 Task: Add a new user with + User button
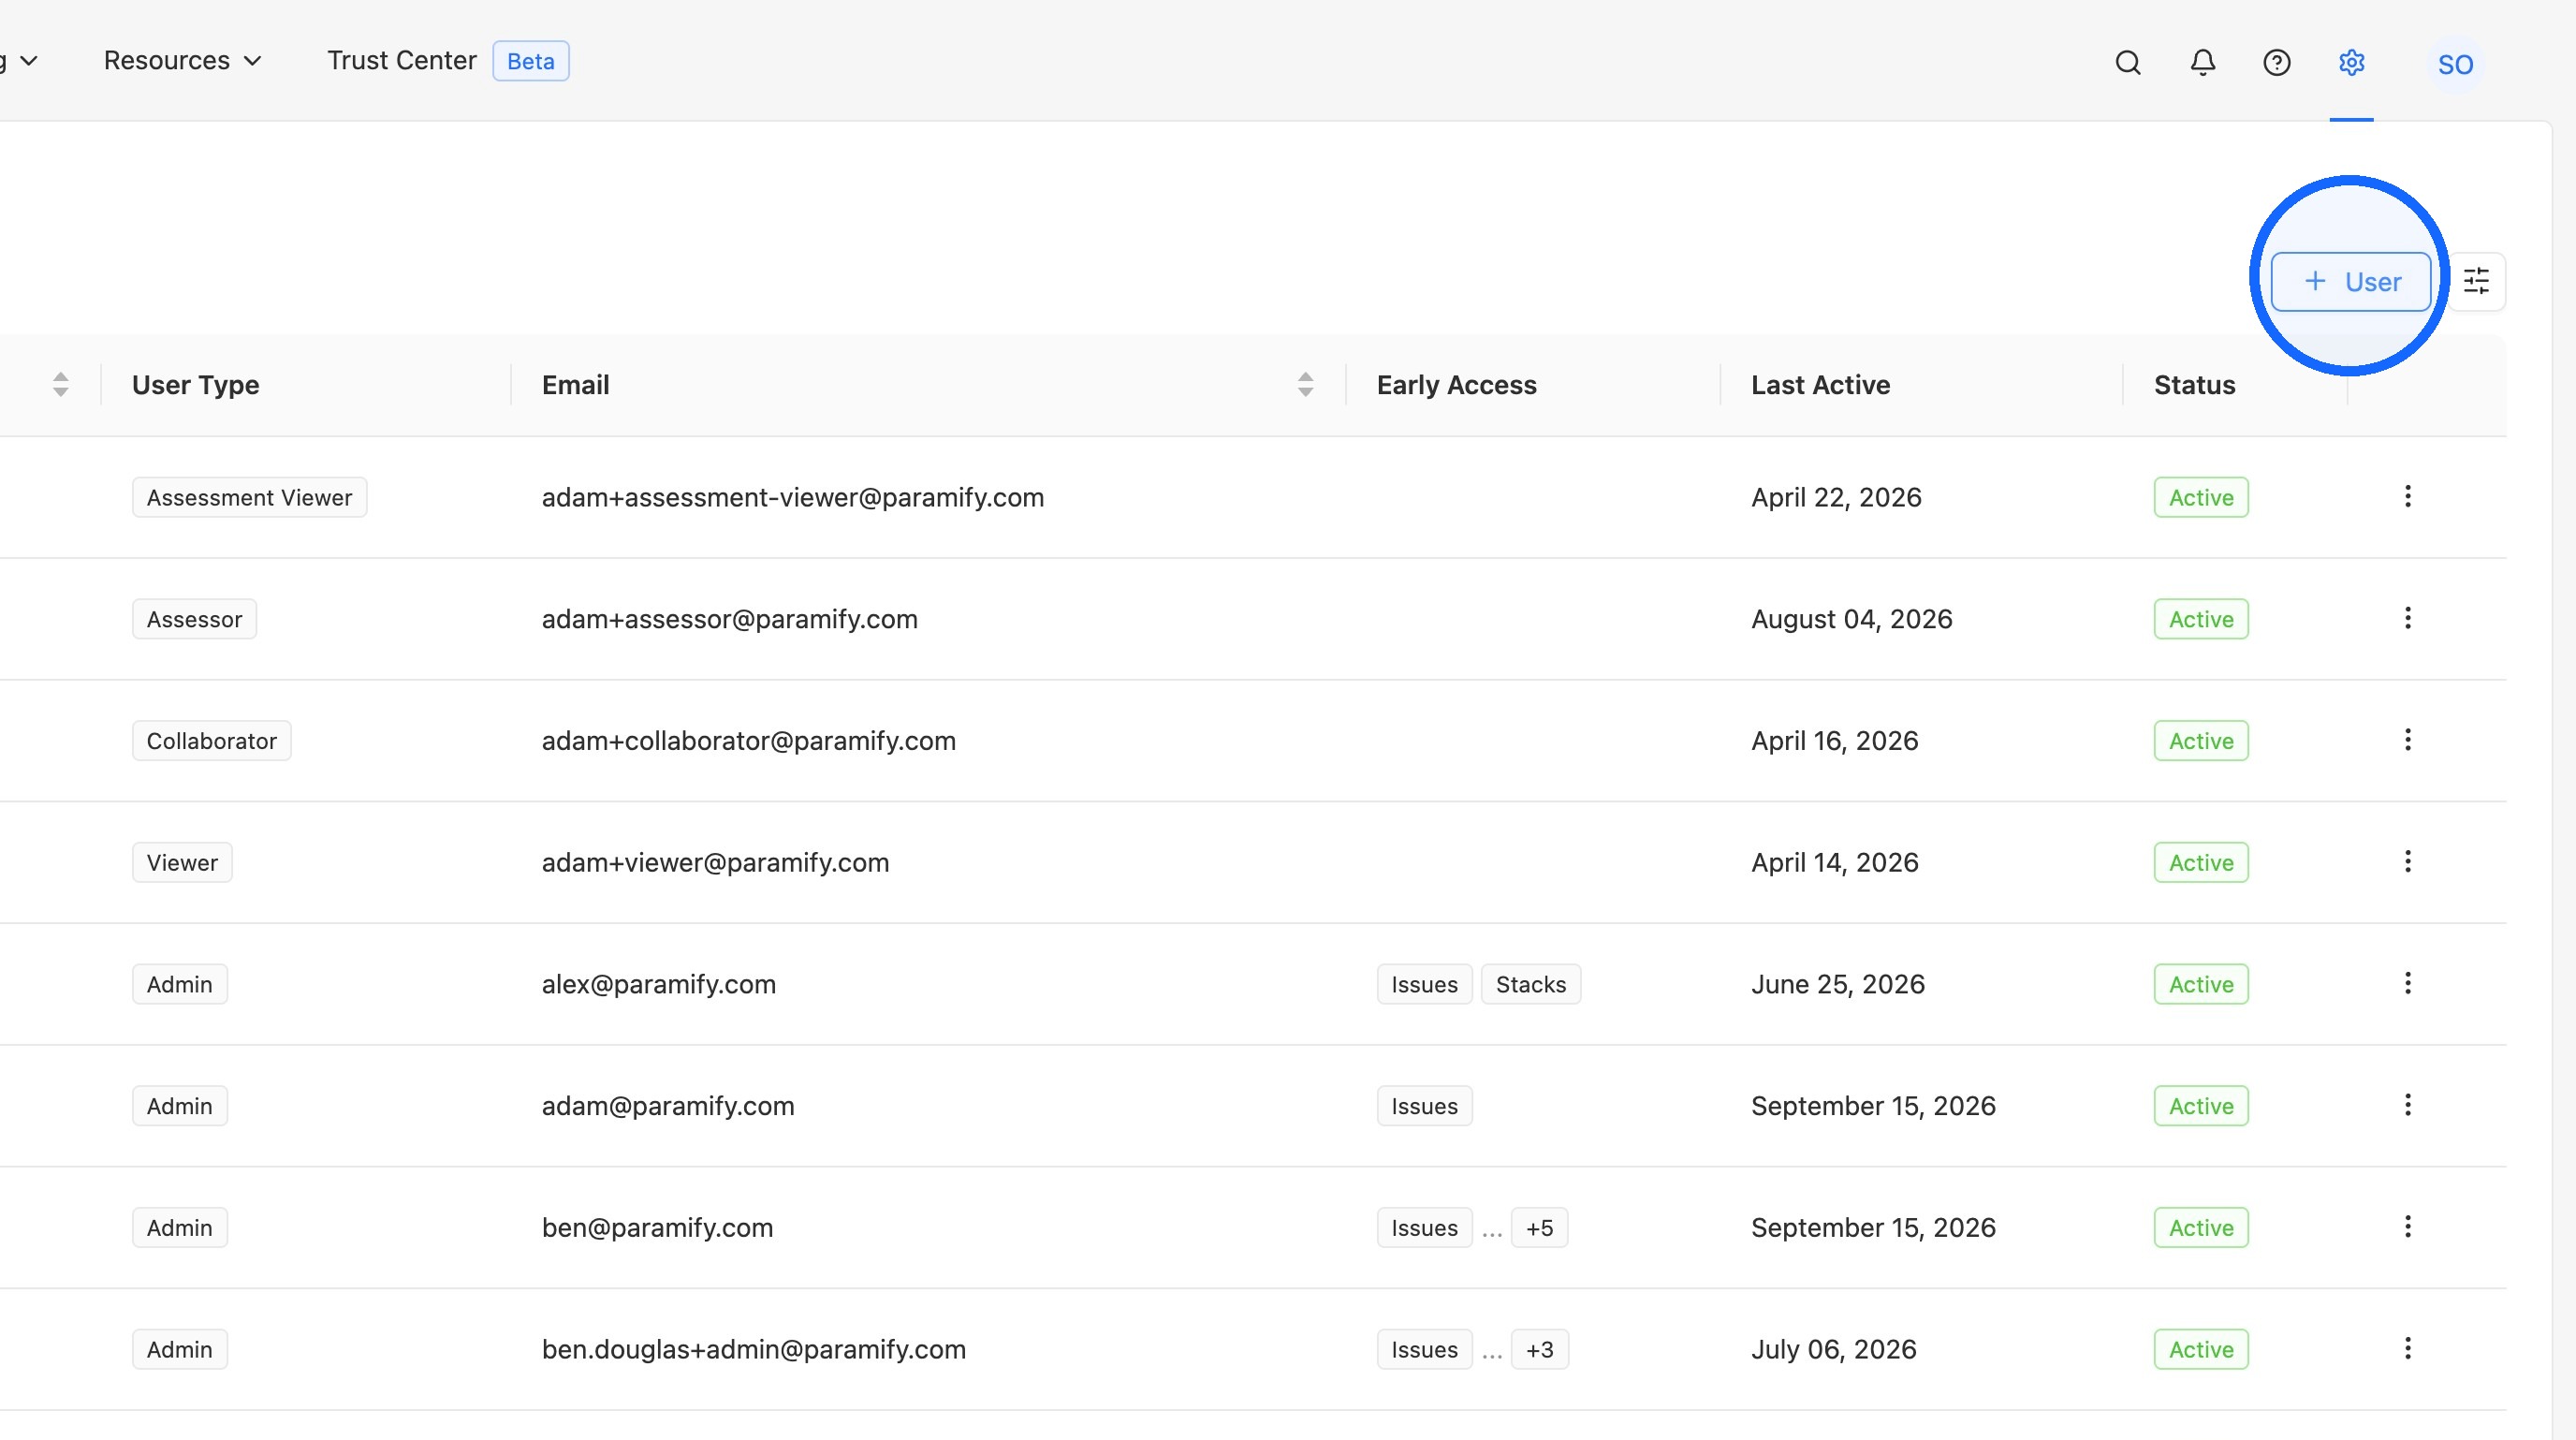pyautogui.click(x=2350, y=282)
